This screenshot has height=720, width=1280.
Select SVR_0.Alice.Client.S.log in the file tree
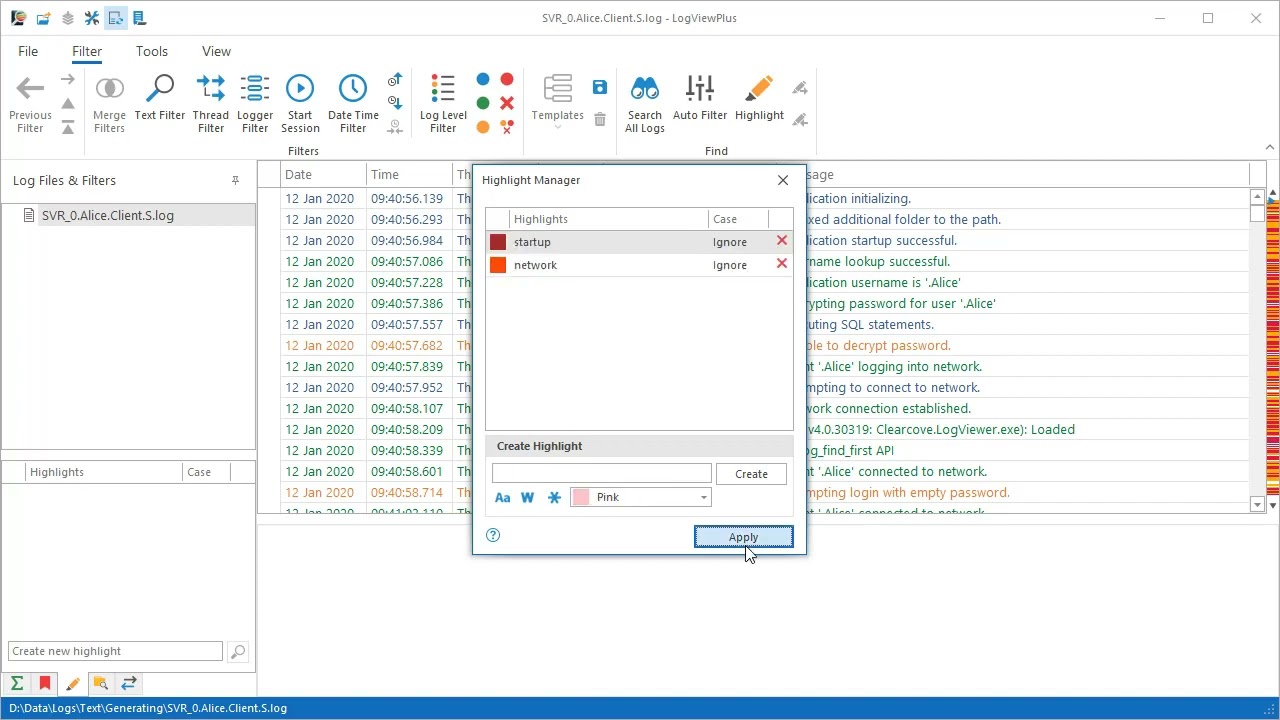click(107, 215)
